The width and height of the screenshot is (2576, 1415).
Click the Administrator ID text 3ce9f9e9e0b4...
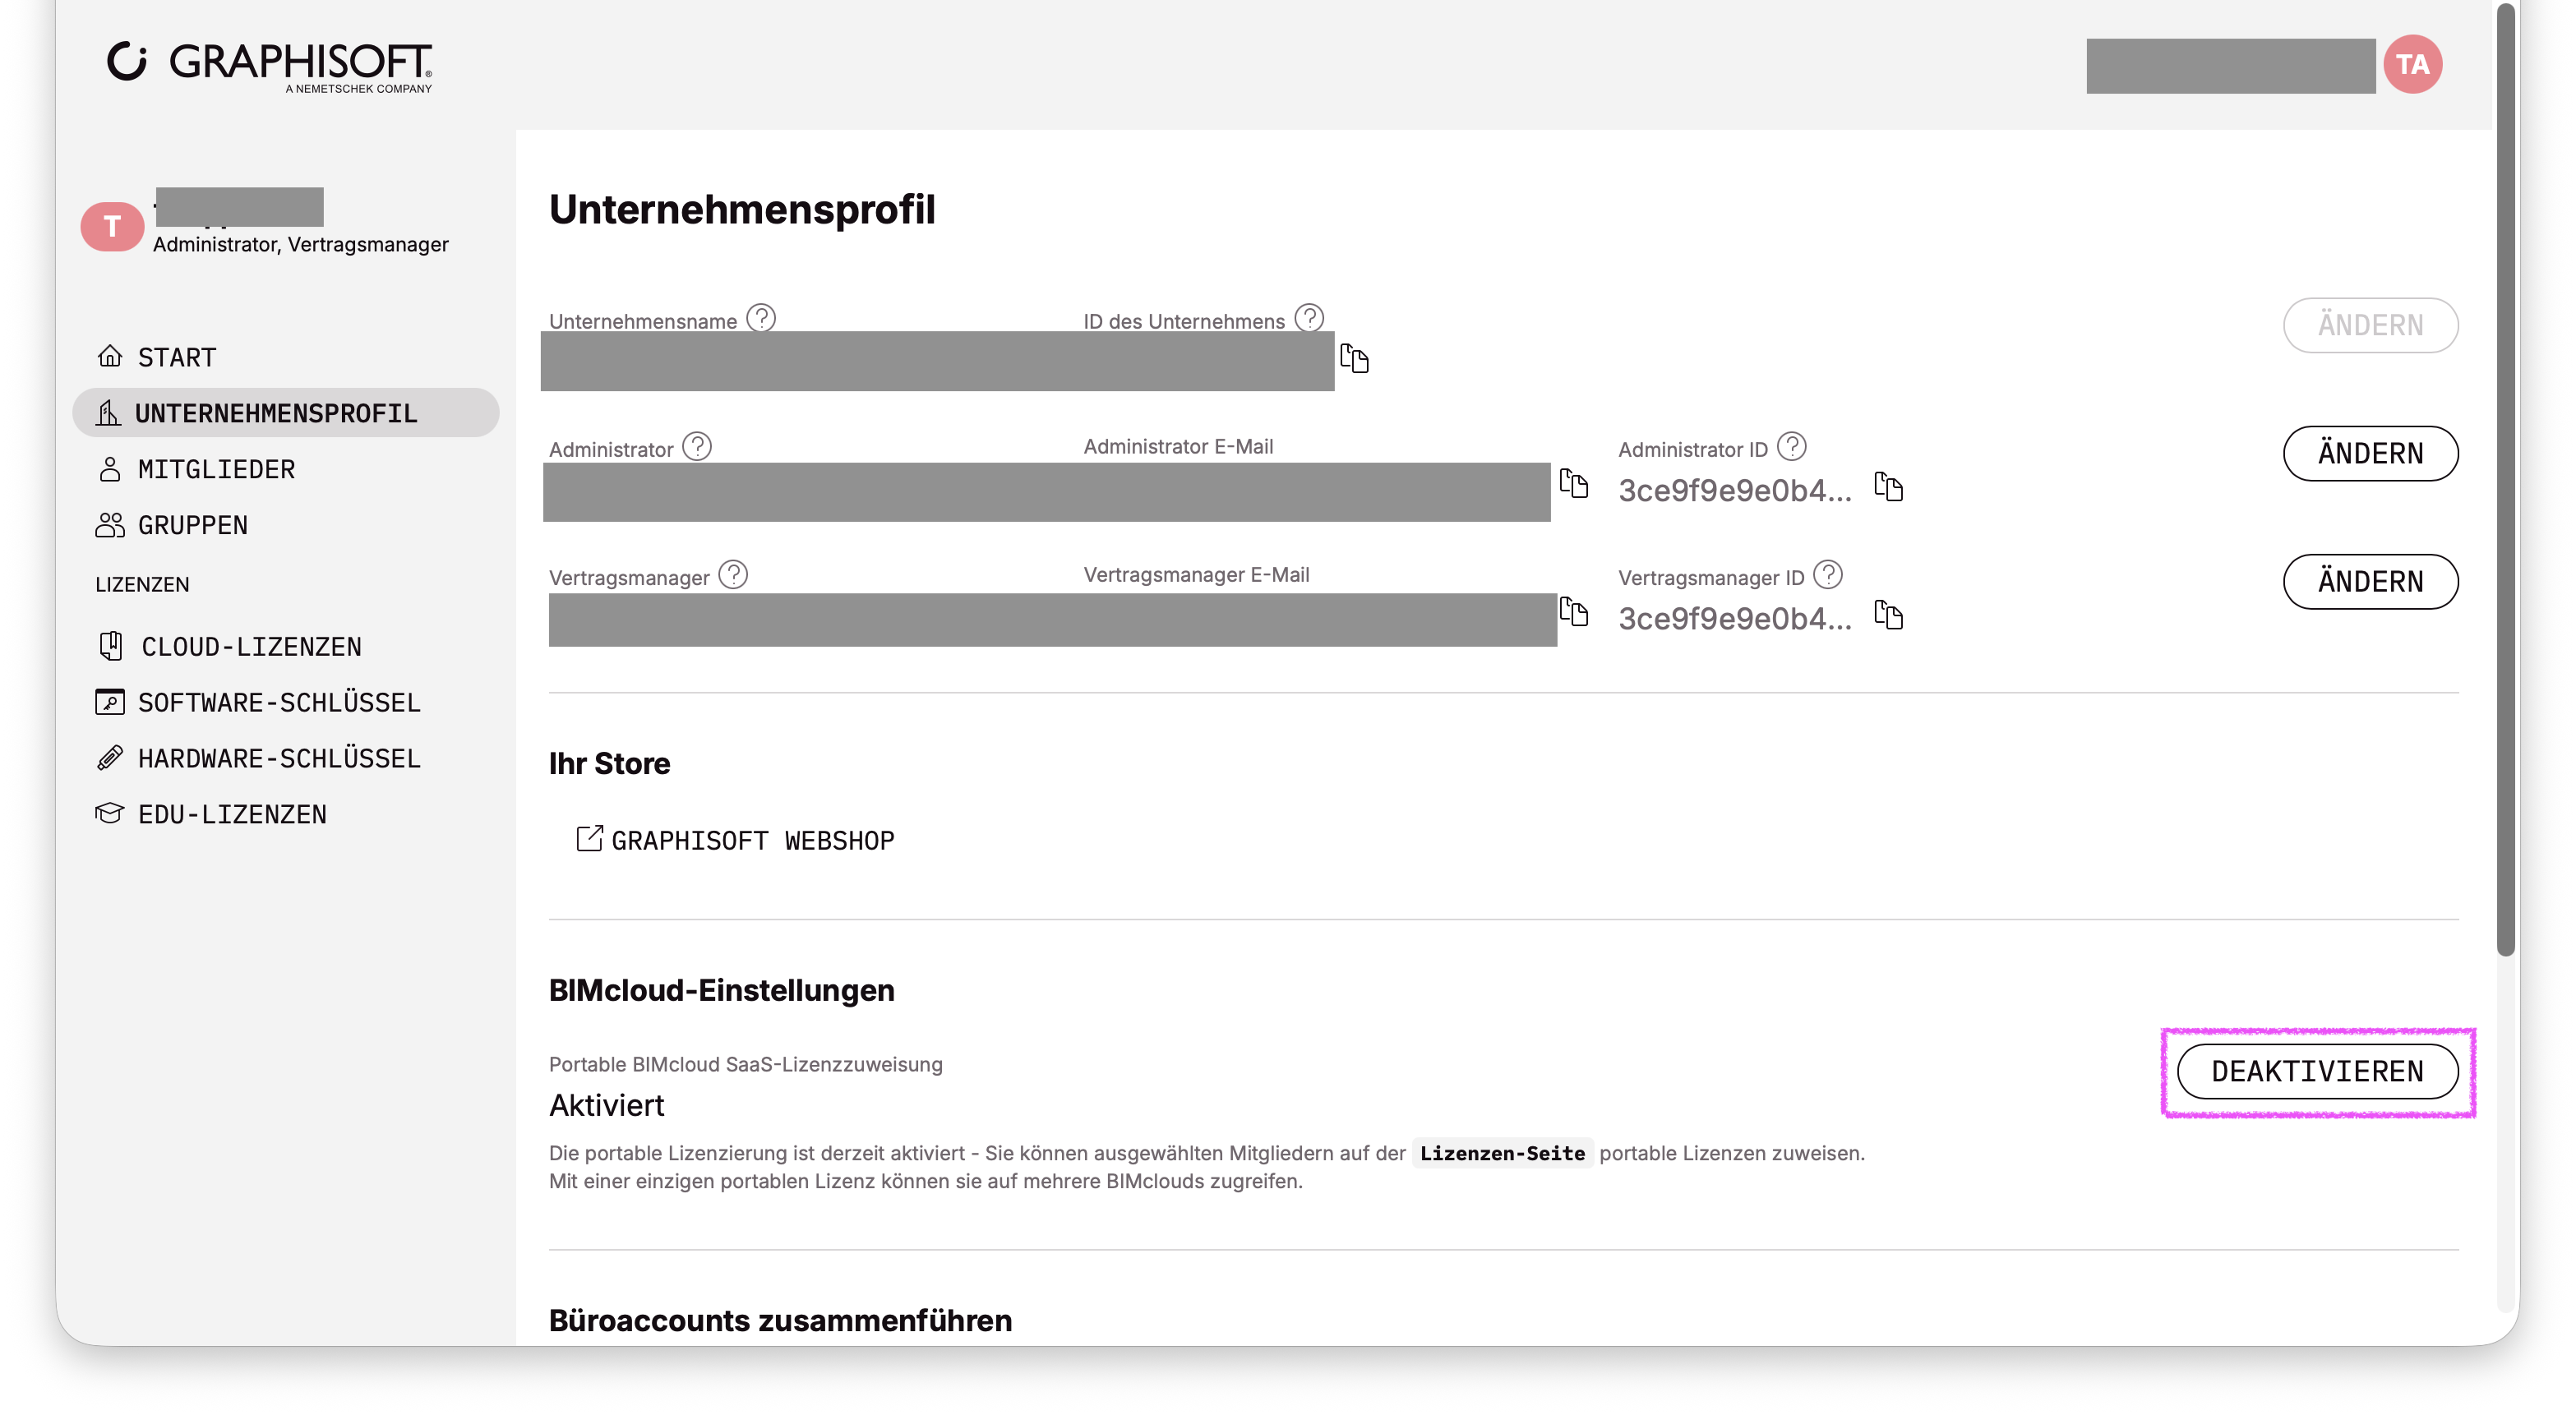[x=1735, y=490]
